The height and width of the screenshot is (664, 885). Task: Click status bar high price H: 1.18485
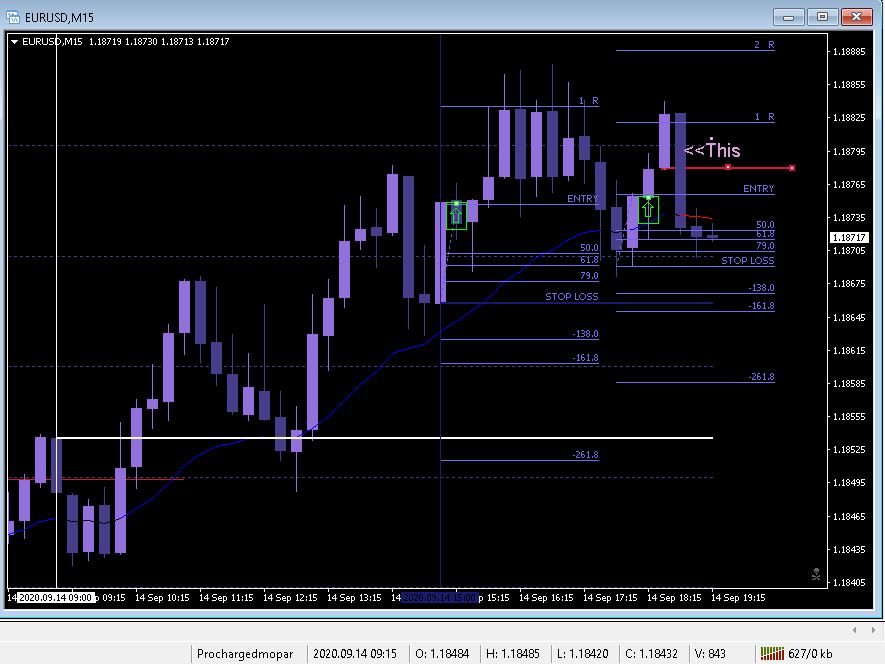click(x=512, y=654)
